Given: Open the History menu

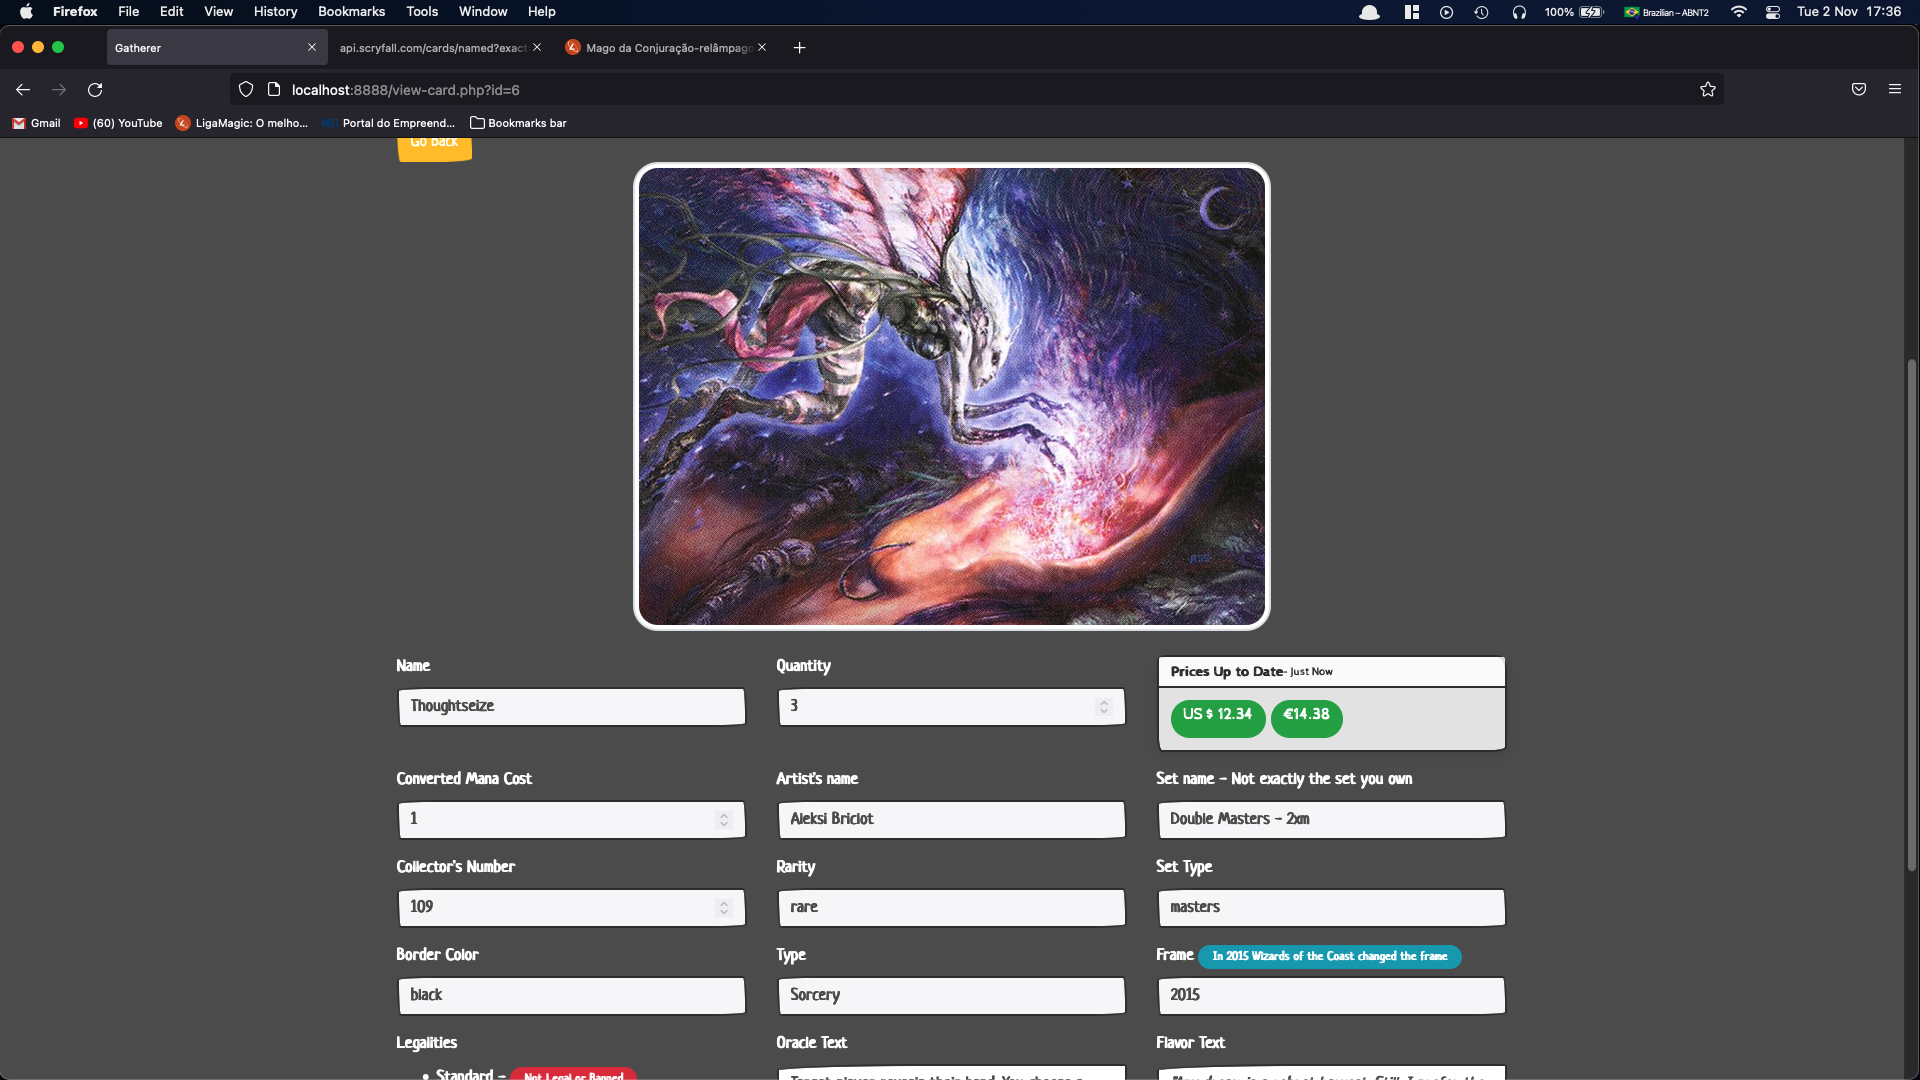Looking at the screenshot, I should coord(275,12).
